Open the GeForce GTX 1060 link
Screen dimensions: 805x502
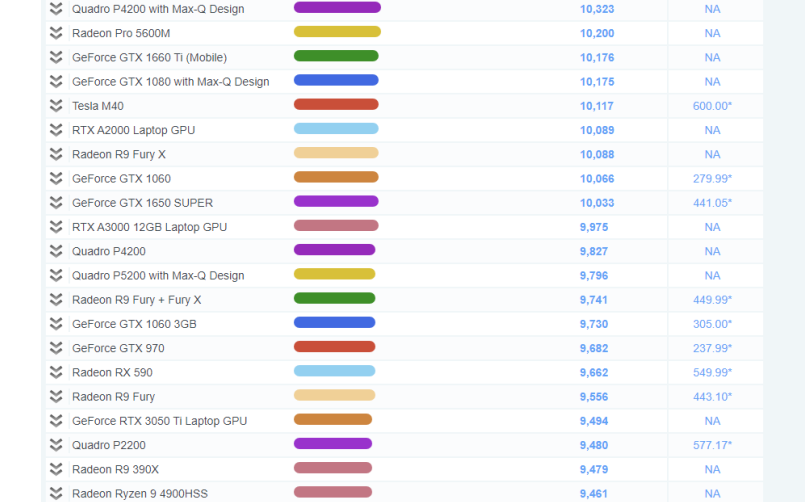click(121, 179)
